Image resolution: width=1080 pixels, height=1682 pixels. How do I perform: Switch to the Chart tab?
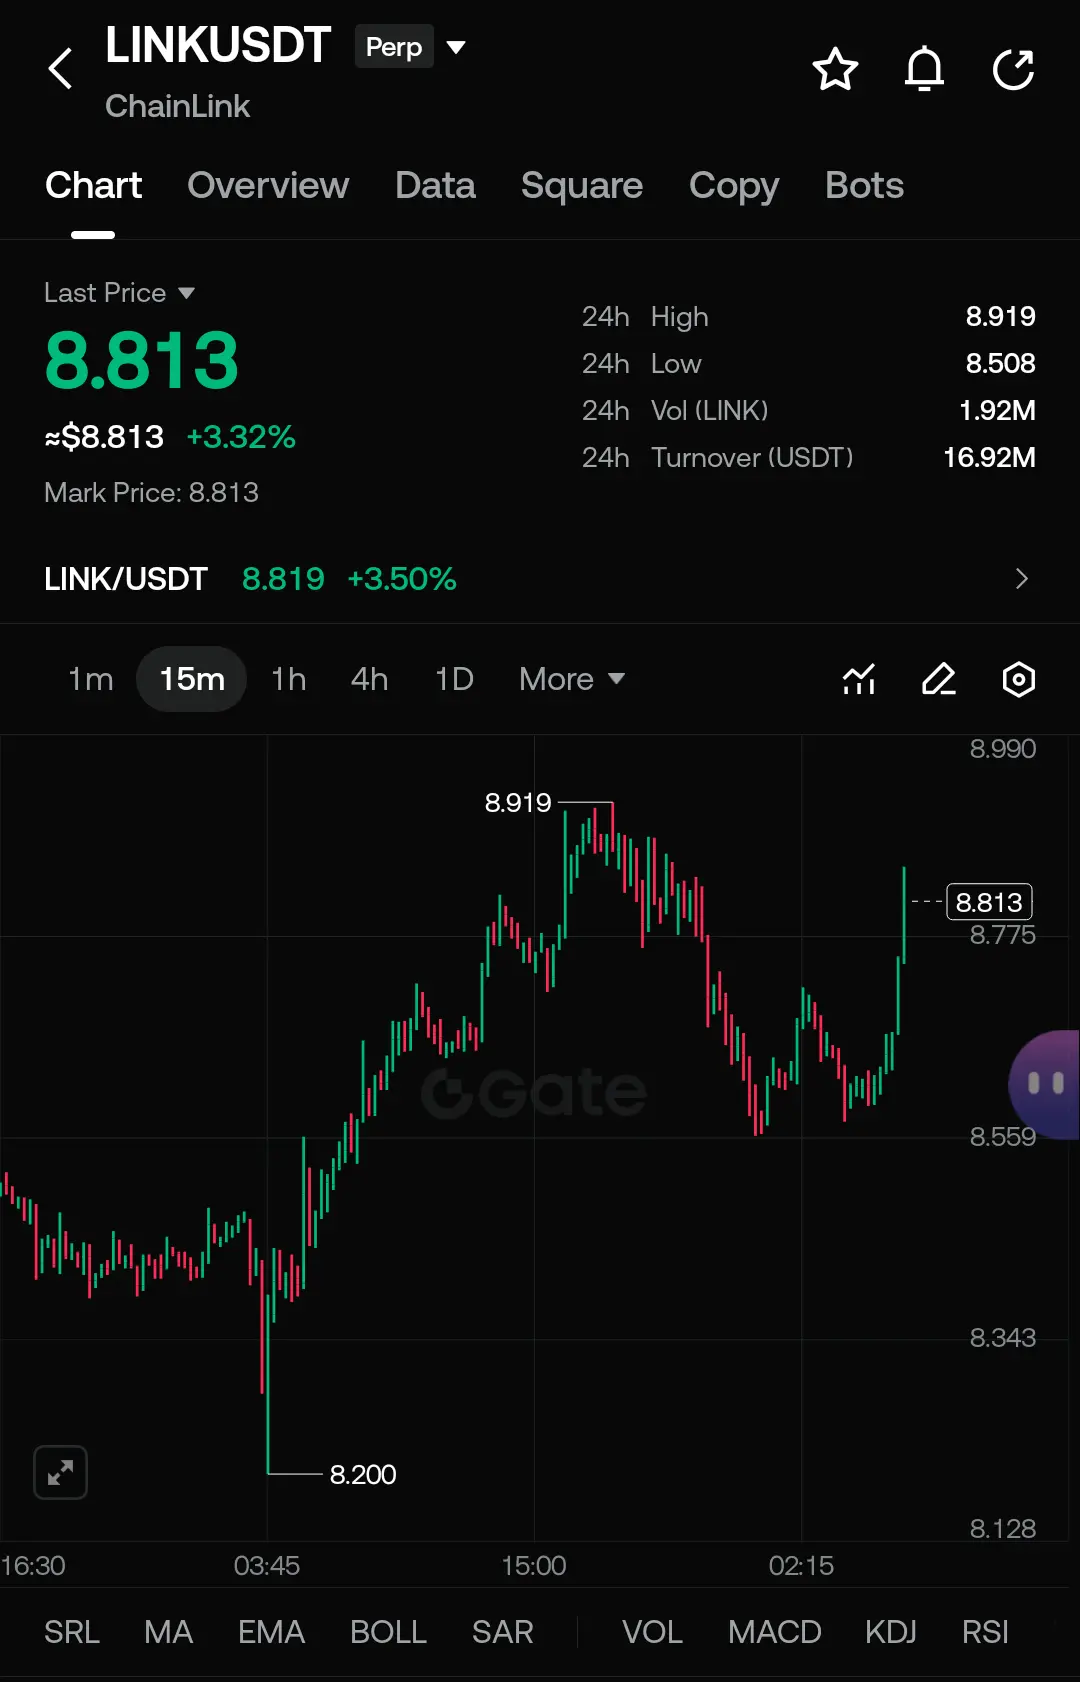click(93, 186)
